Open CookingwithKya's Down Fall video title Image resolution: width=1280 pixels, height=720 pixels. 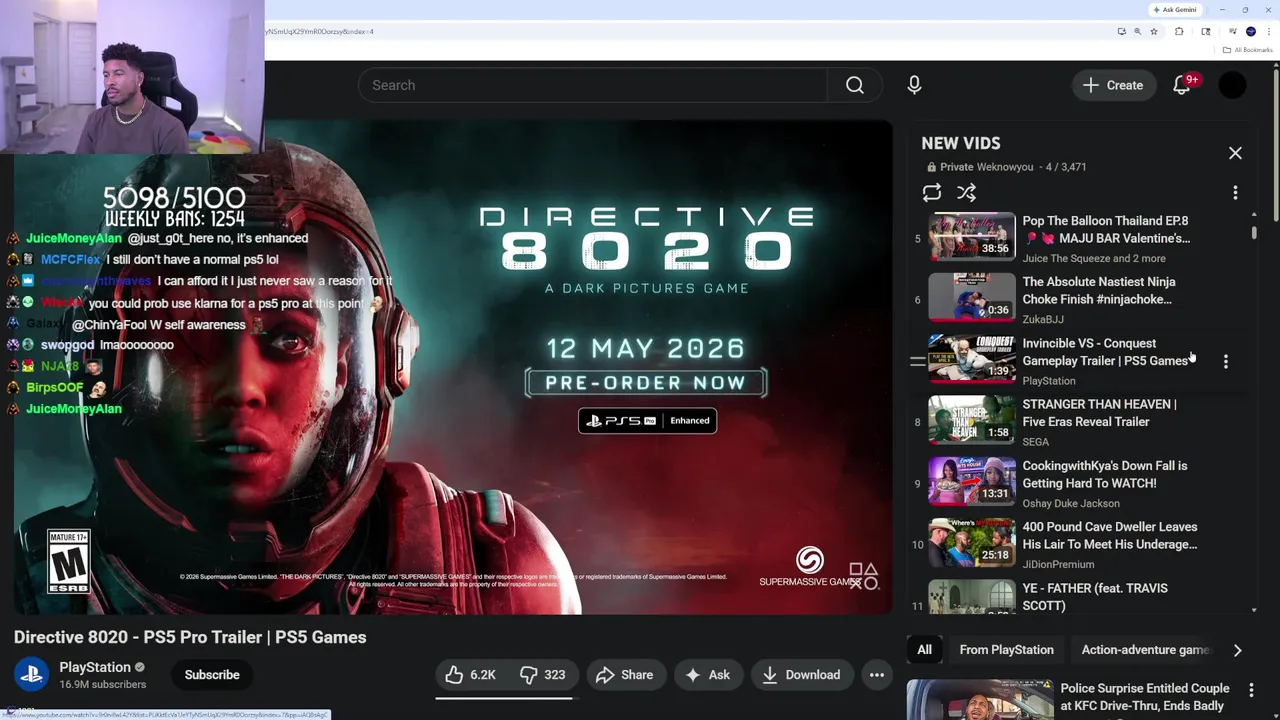click(1105, 474)
